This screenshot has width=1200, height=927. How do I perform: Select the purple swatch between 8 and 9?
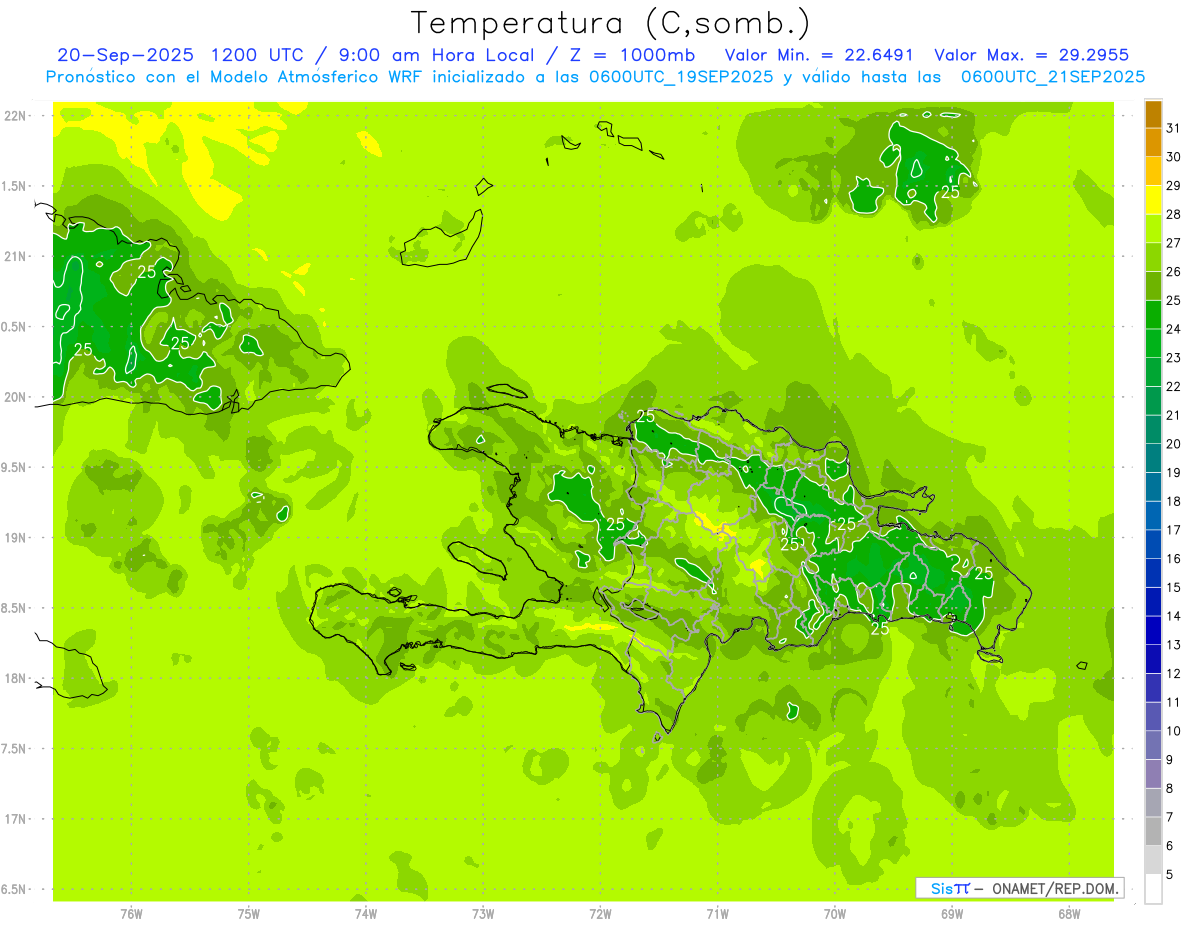tap(1153, 774)
